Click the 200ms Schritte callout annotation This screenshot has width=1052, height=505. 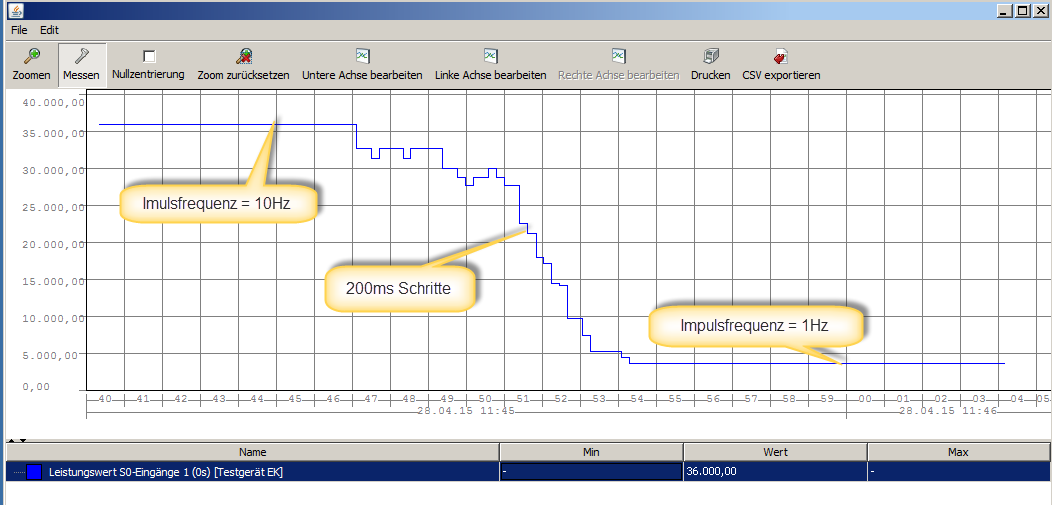point(398,288)
